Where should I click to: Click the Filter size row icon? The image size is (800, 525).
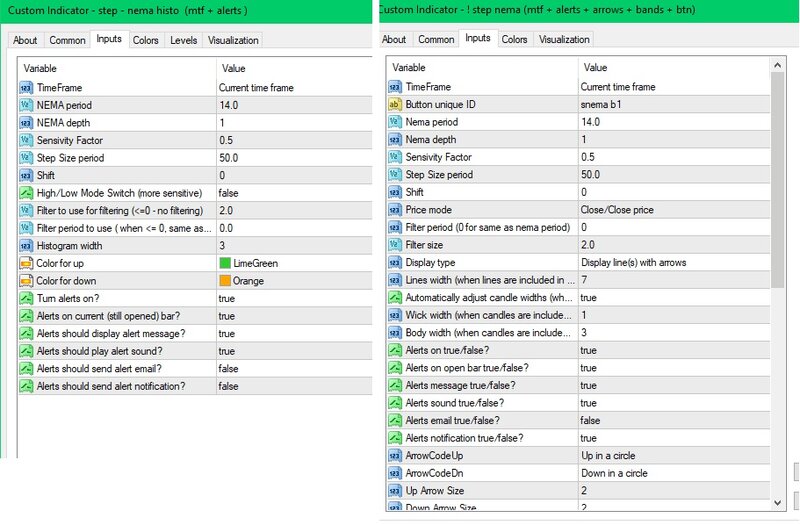tap(394, 245)
